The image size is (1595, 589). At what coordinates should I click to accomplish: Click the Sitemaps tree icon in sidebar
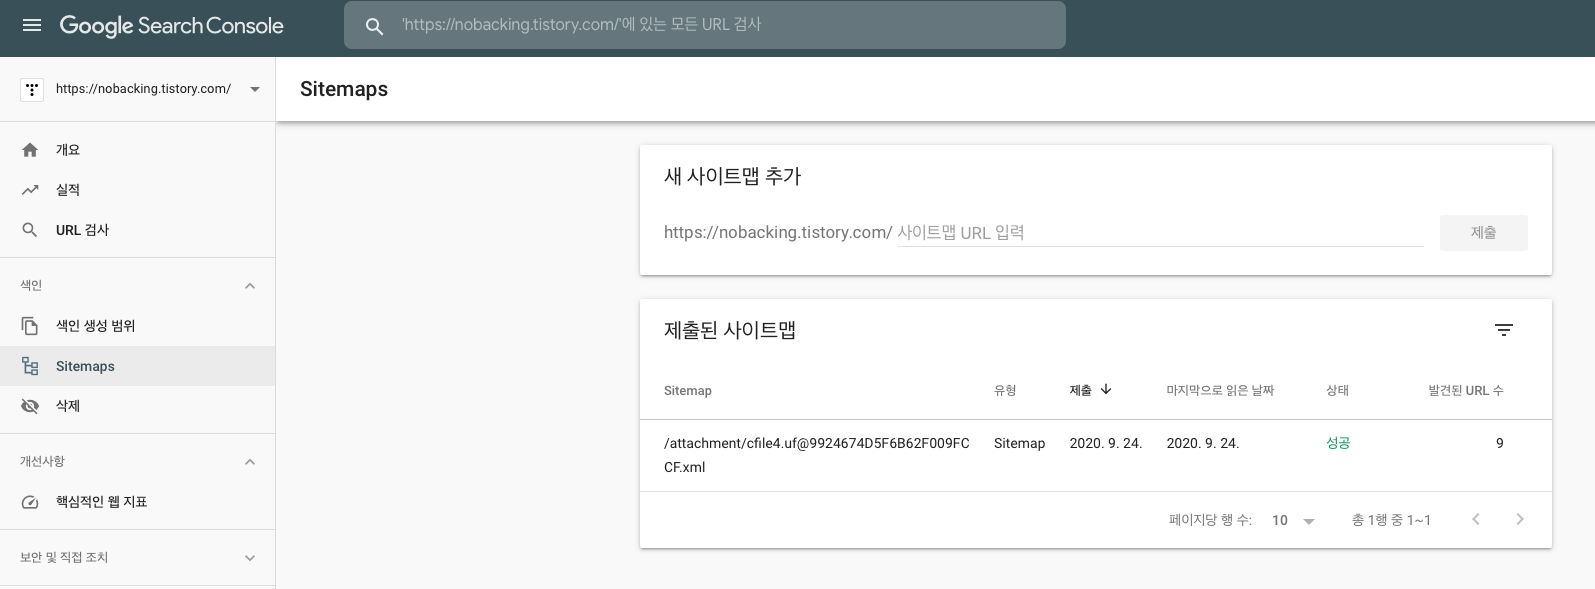30,366
